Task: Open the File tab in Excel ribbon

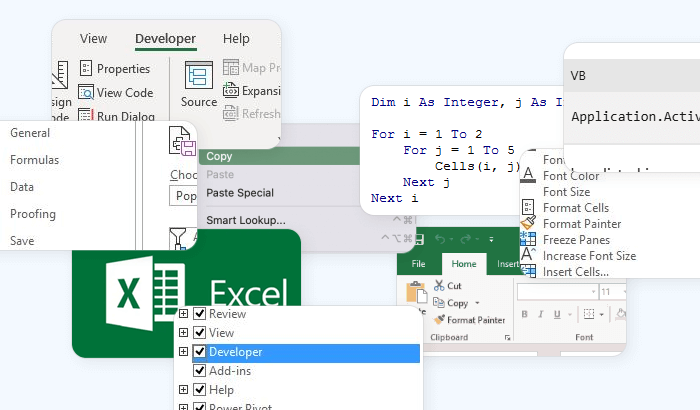Action: click(x=418, y=264)
